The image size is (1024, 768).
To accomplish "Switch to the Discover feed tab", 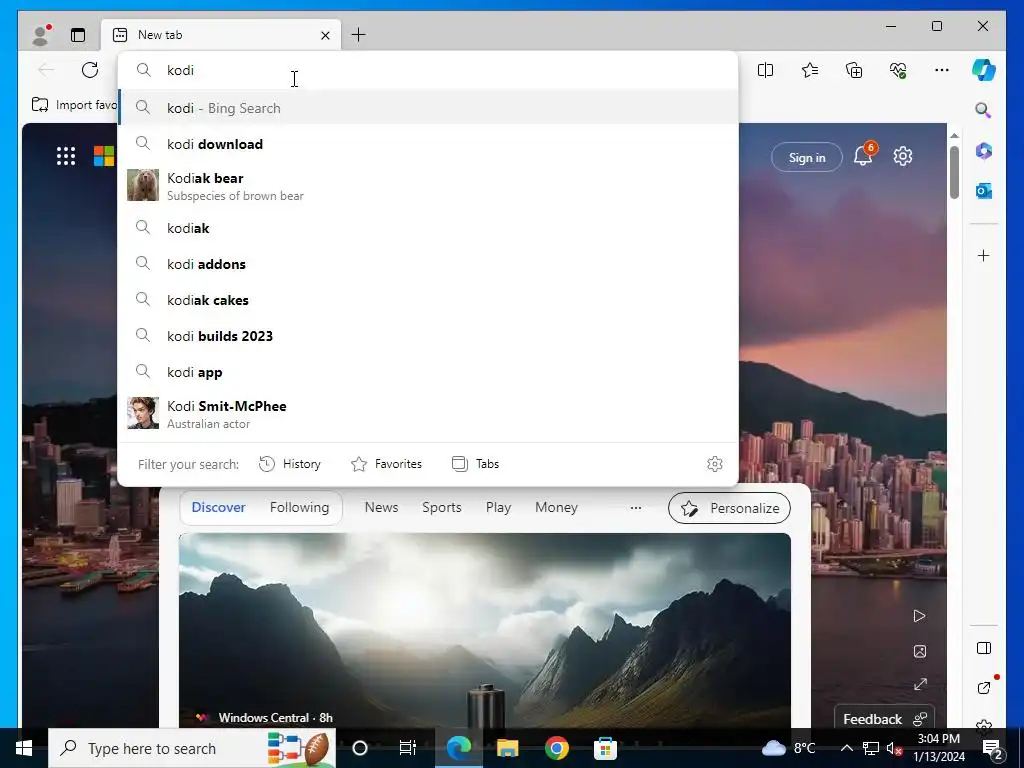I will point(218,507).
